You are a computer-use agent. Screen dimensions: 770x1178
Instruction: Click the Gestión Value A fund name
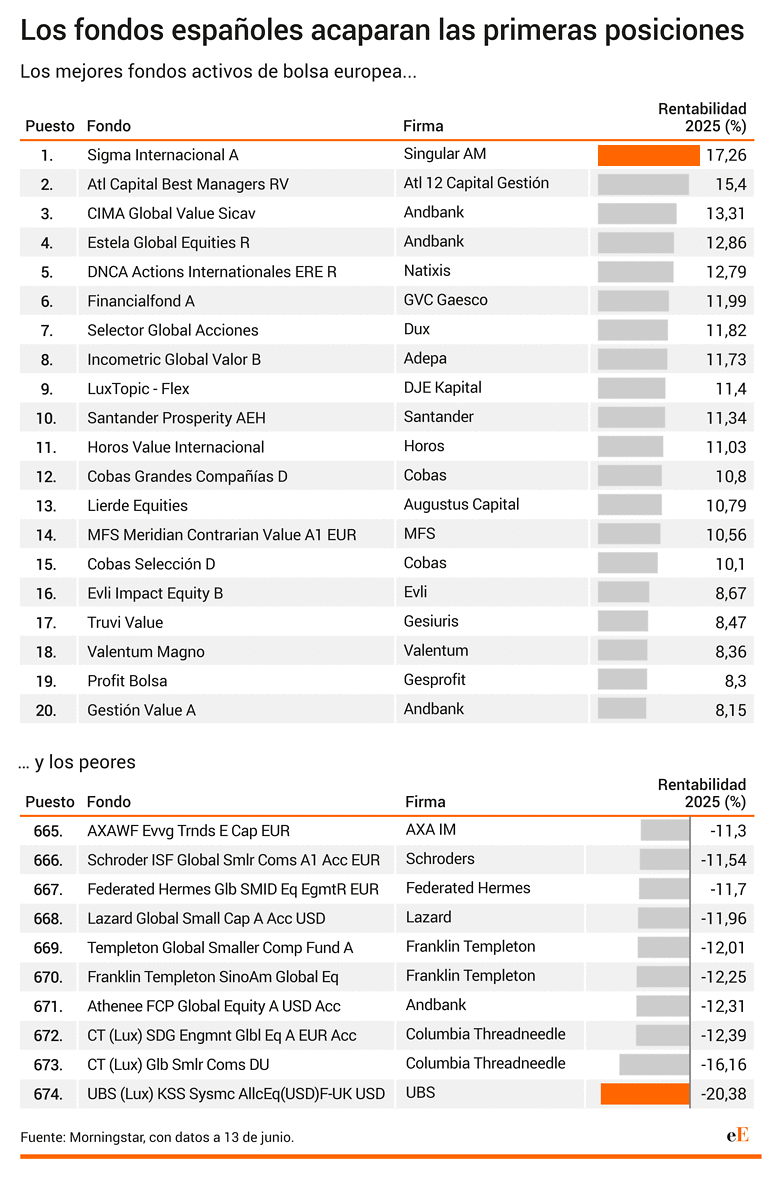click(141, 710)
